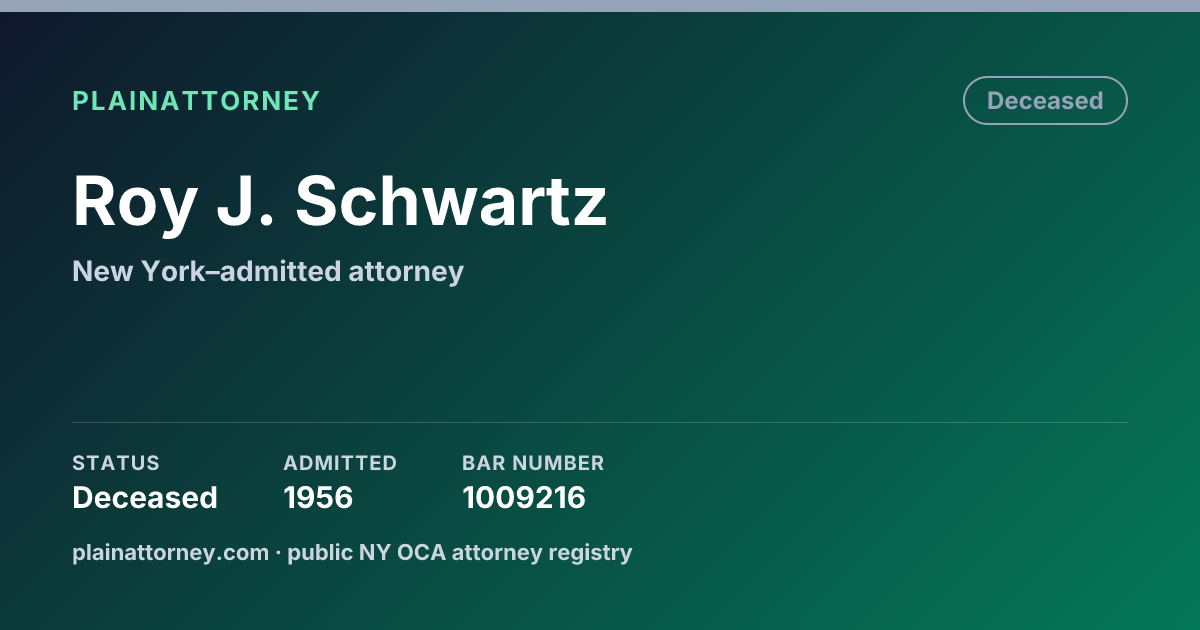Select the Deceased value under STATUS

(145, 497)
